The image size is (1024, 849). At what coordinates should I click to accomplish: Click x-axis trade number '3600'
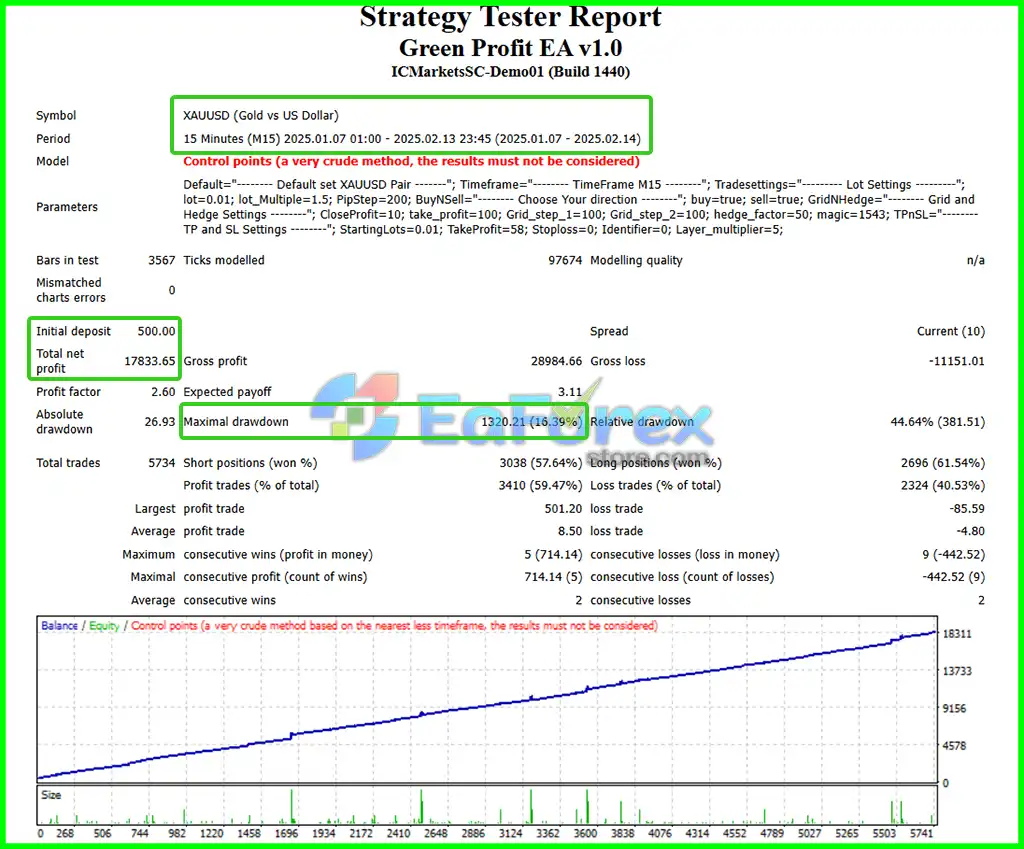tap(585, 833)
